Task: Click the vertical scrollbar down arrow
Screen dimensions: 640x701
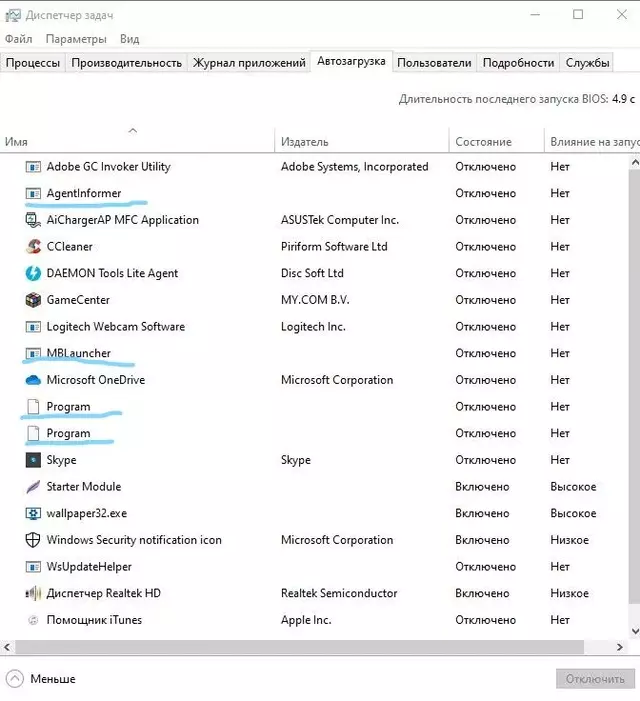Action: pyautogui.click(x=635, y=631)
